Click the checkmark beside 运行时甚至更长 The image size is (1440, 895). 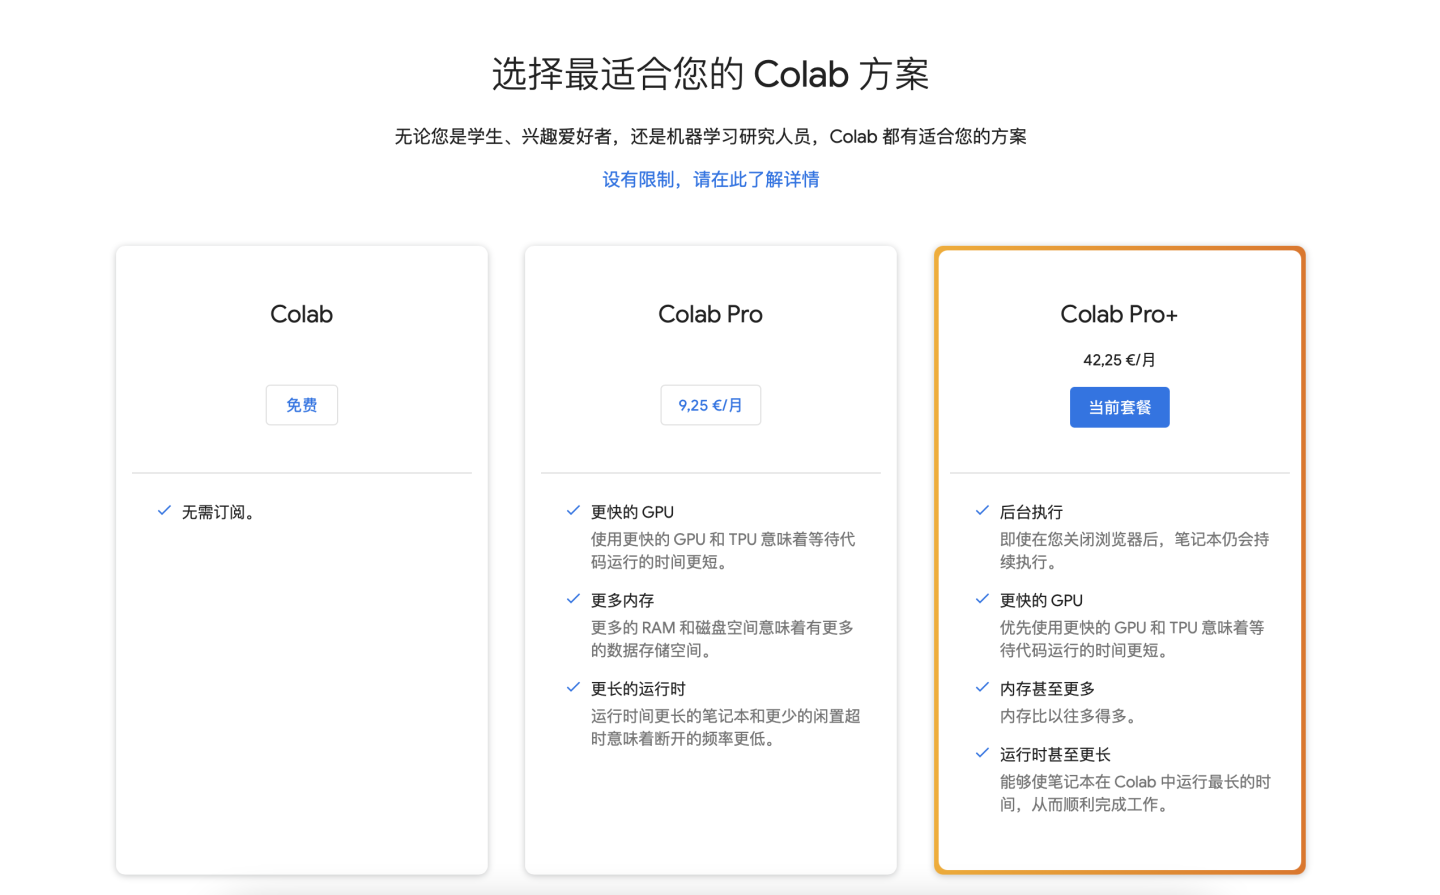(982, 754)
